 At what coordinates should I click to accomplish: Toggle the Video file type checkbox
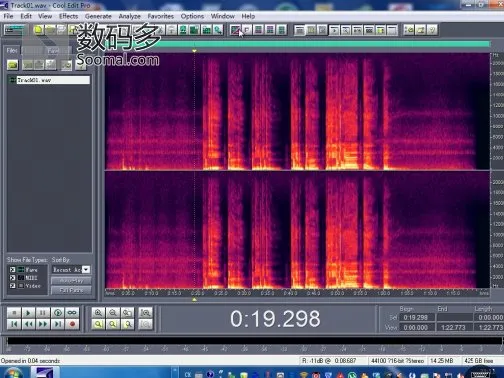[x=12, y=286]
